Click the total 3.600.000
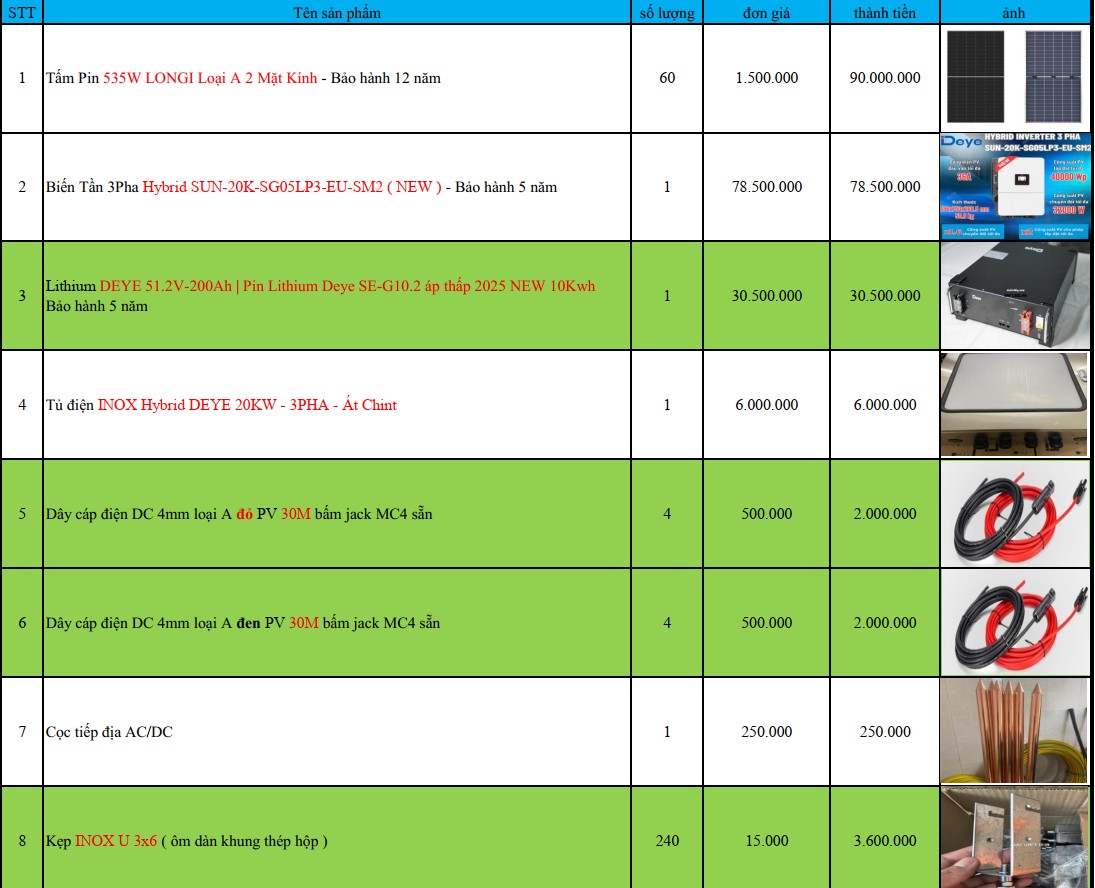The image size is (1095, 888). point(885,841)
